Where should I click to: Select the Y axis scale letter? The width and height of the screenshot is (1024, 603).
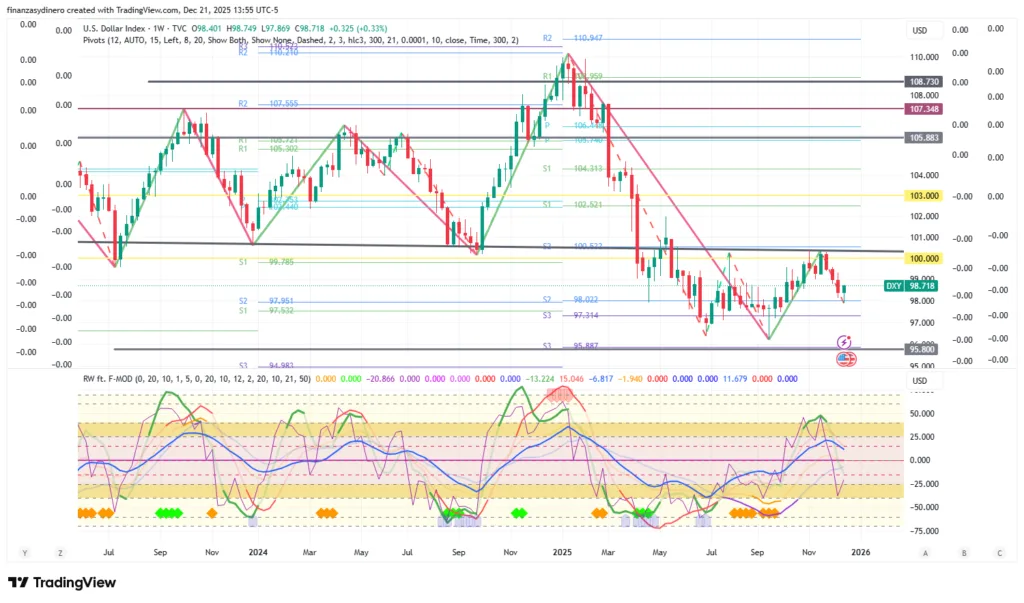click(23, 552)
